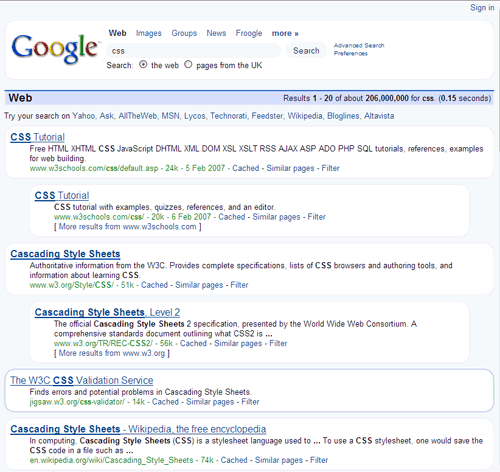
Task: Select "pages from the UK" radio button
Action: pos(188,65)
